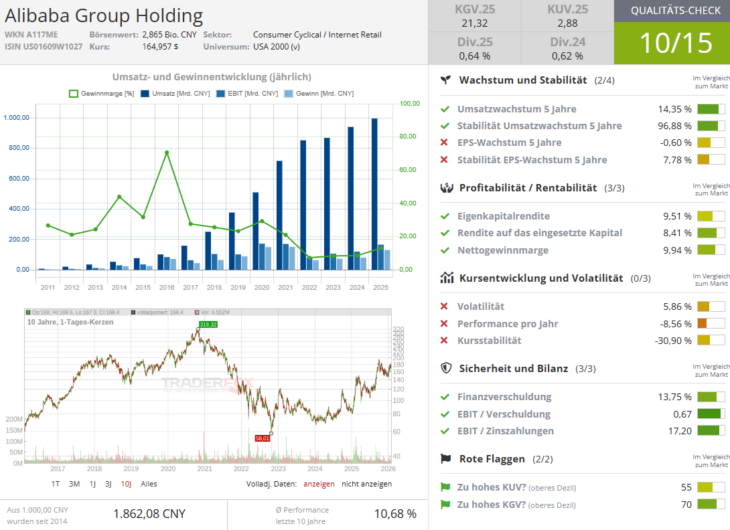Viewport: 730px width, 530px height.
Task: Click the Kursentwicklung und Volatilität chart icon
Action: click(445, 277)
